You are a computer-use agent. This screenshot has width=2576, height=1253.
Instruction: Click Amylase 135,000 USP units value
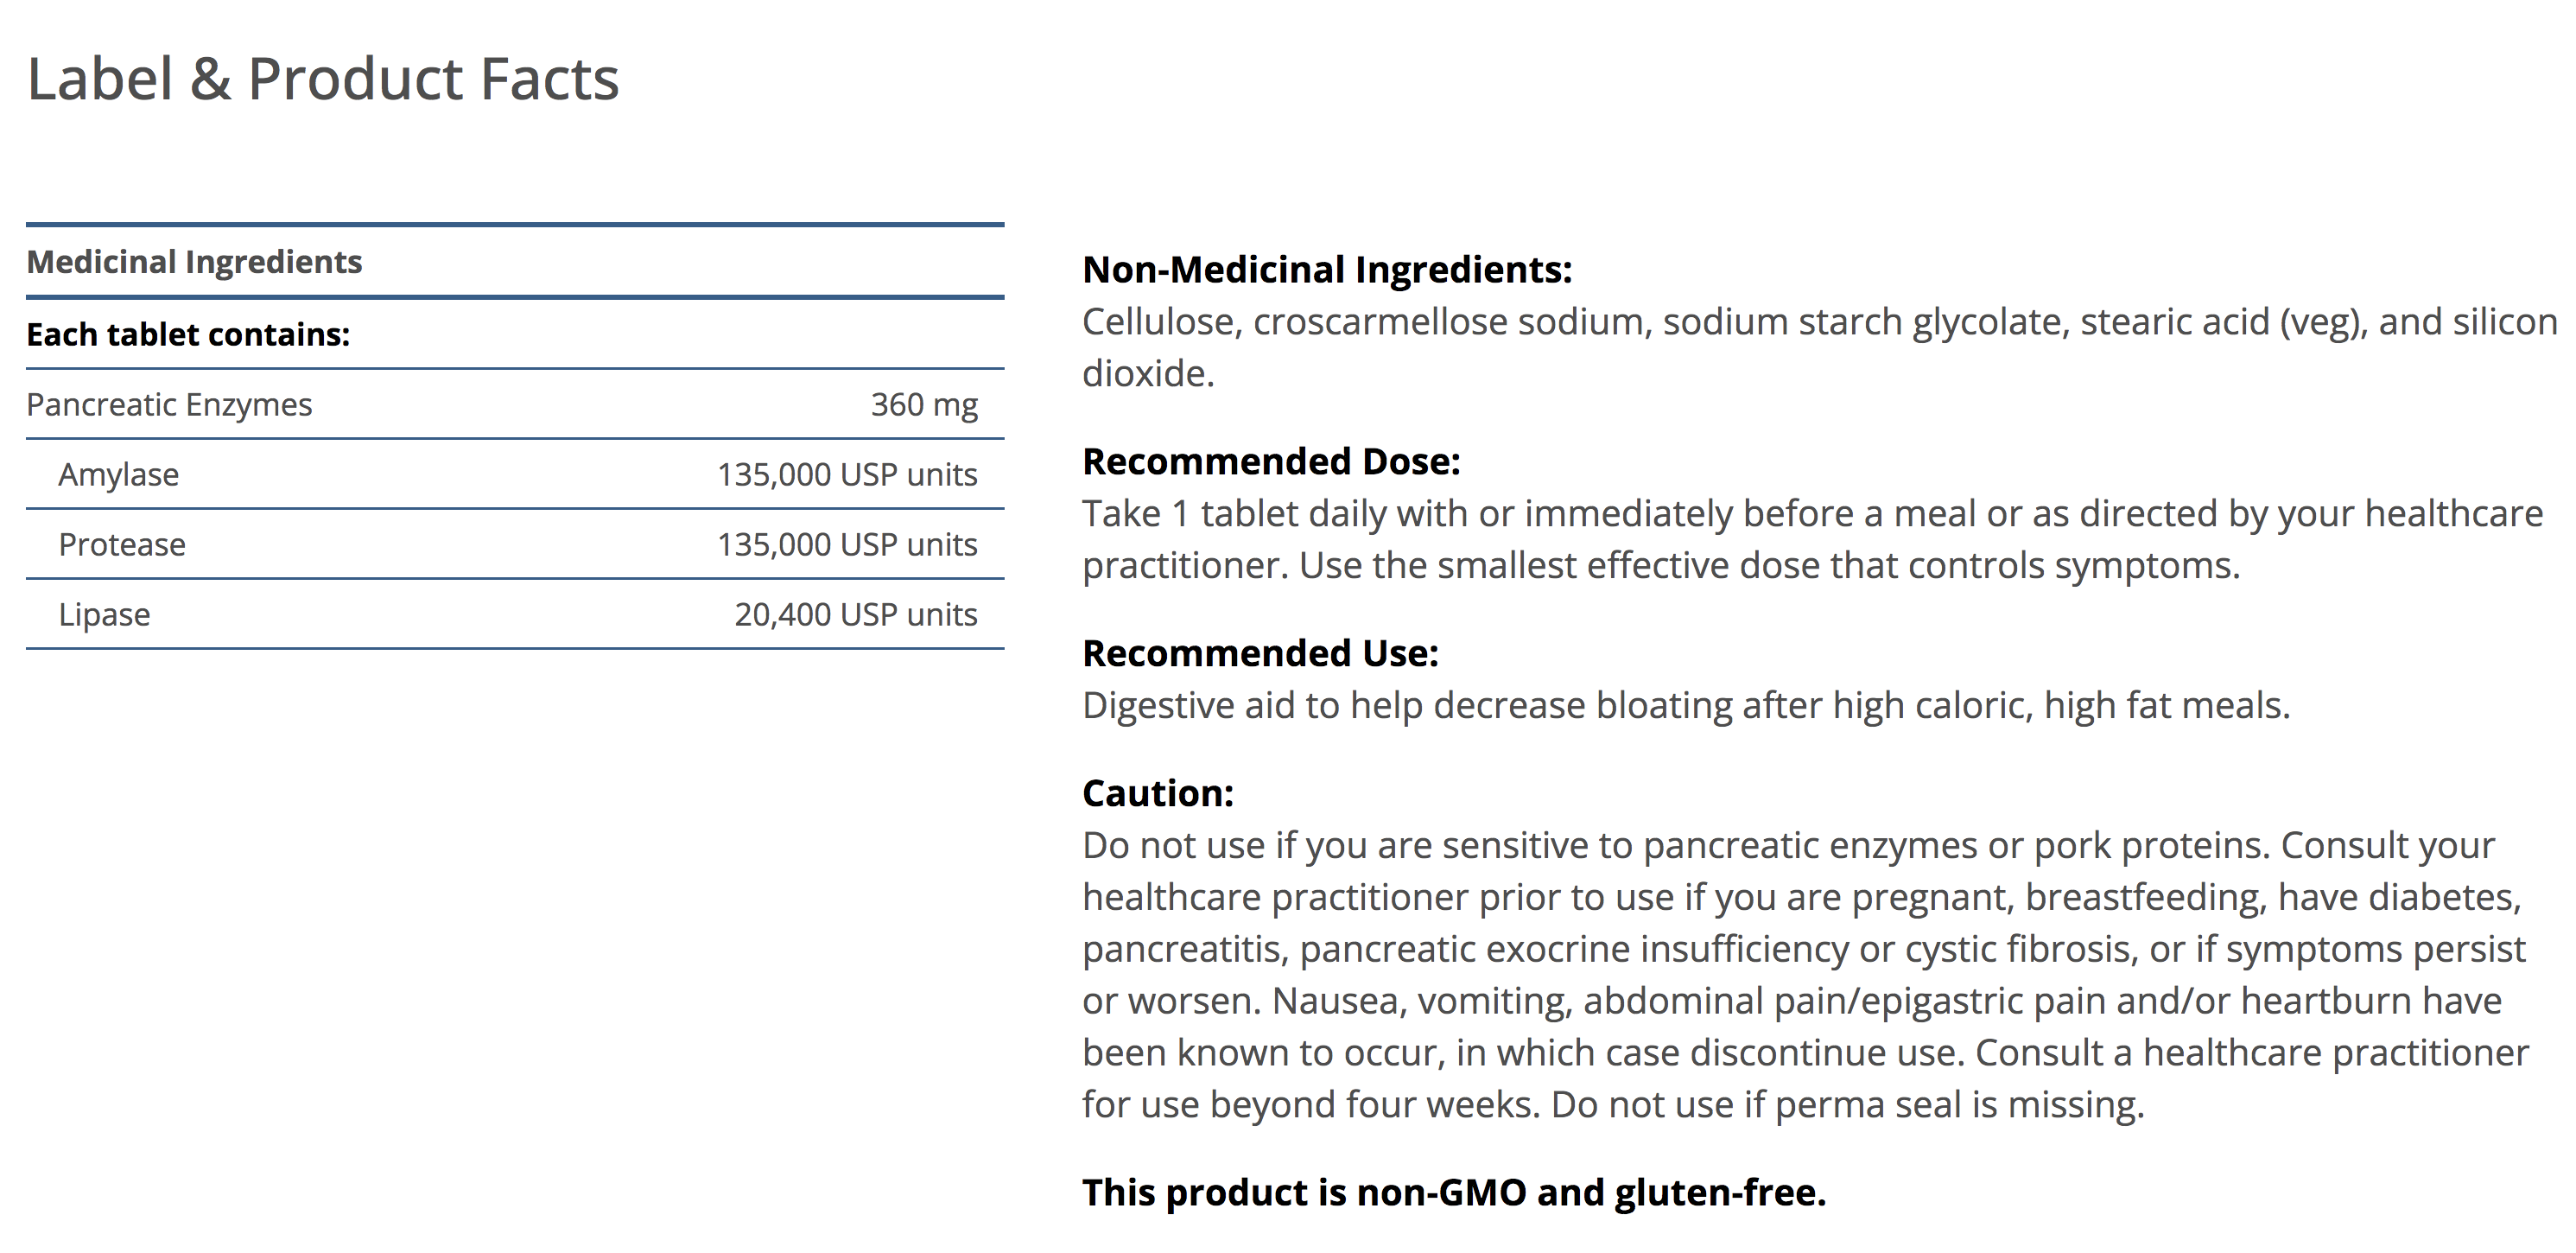click(846, 475)
